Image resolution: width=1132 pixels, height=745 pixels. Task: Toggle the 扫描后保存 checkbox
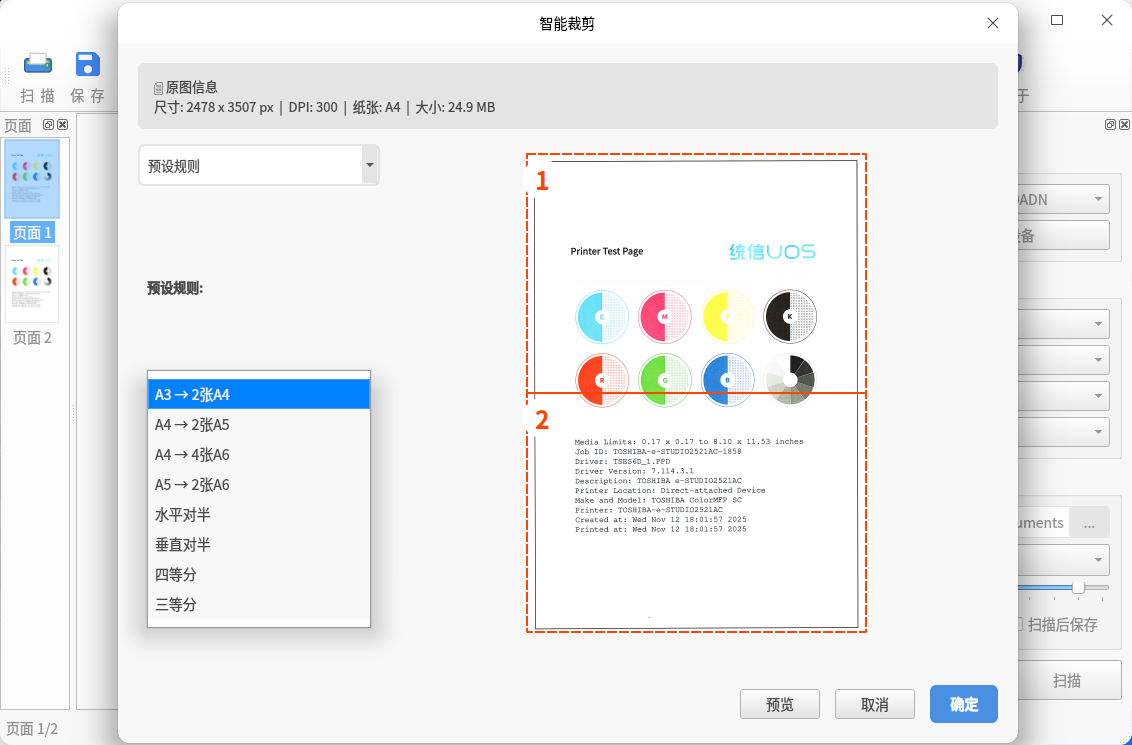coord(1019,624)
